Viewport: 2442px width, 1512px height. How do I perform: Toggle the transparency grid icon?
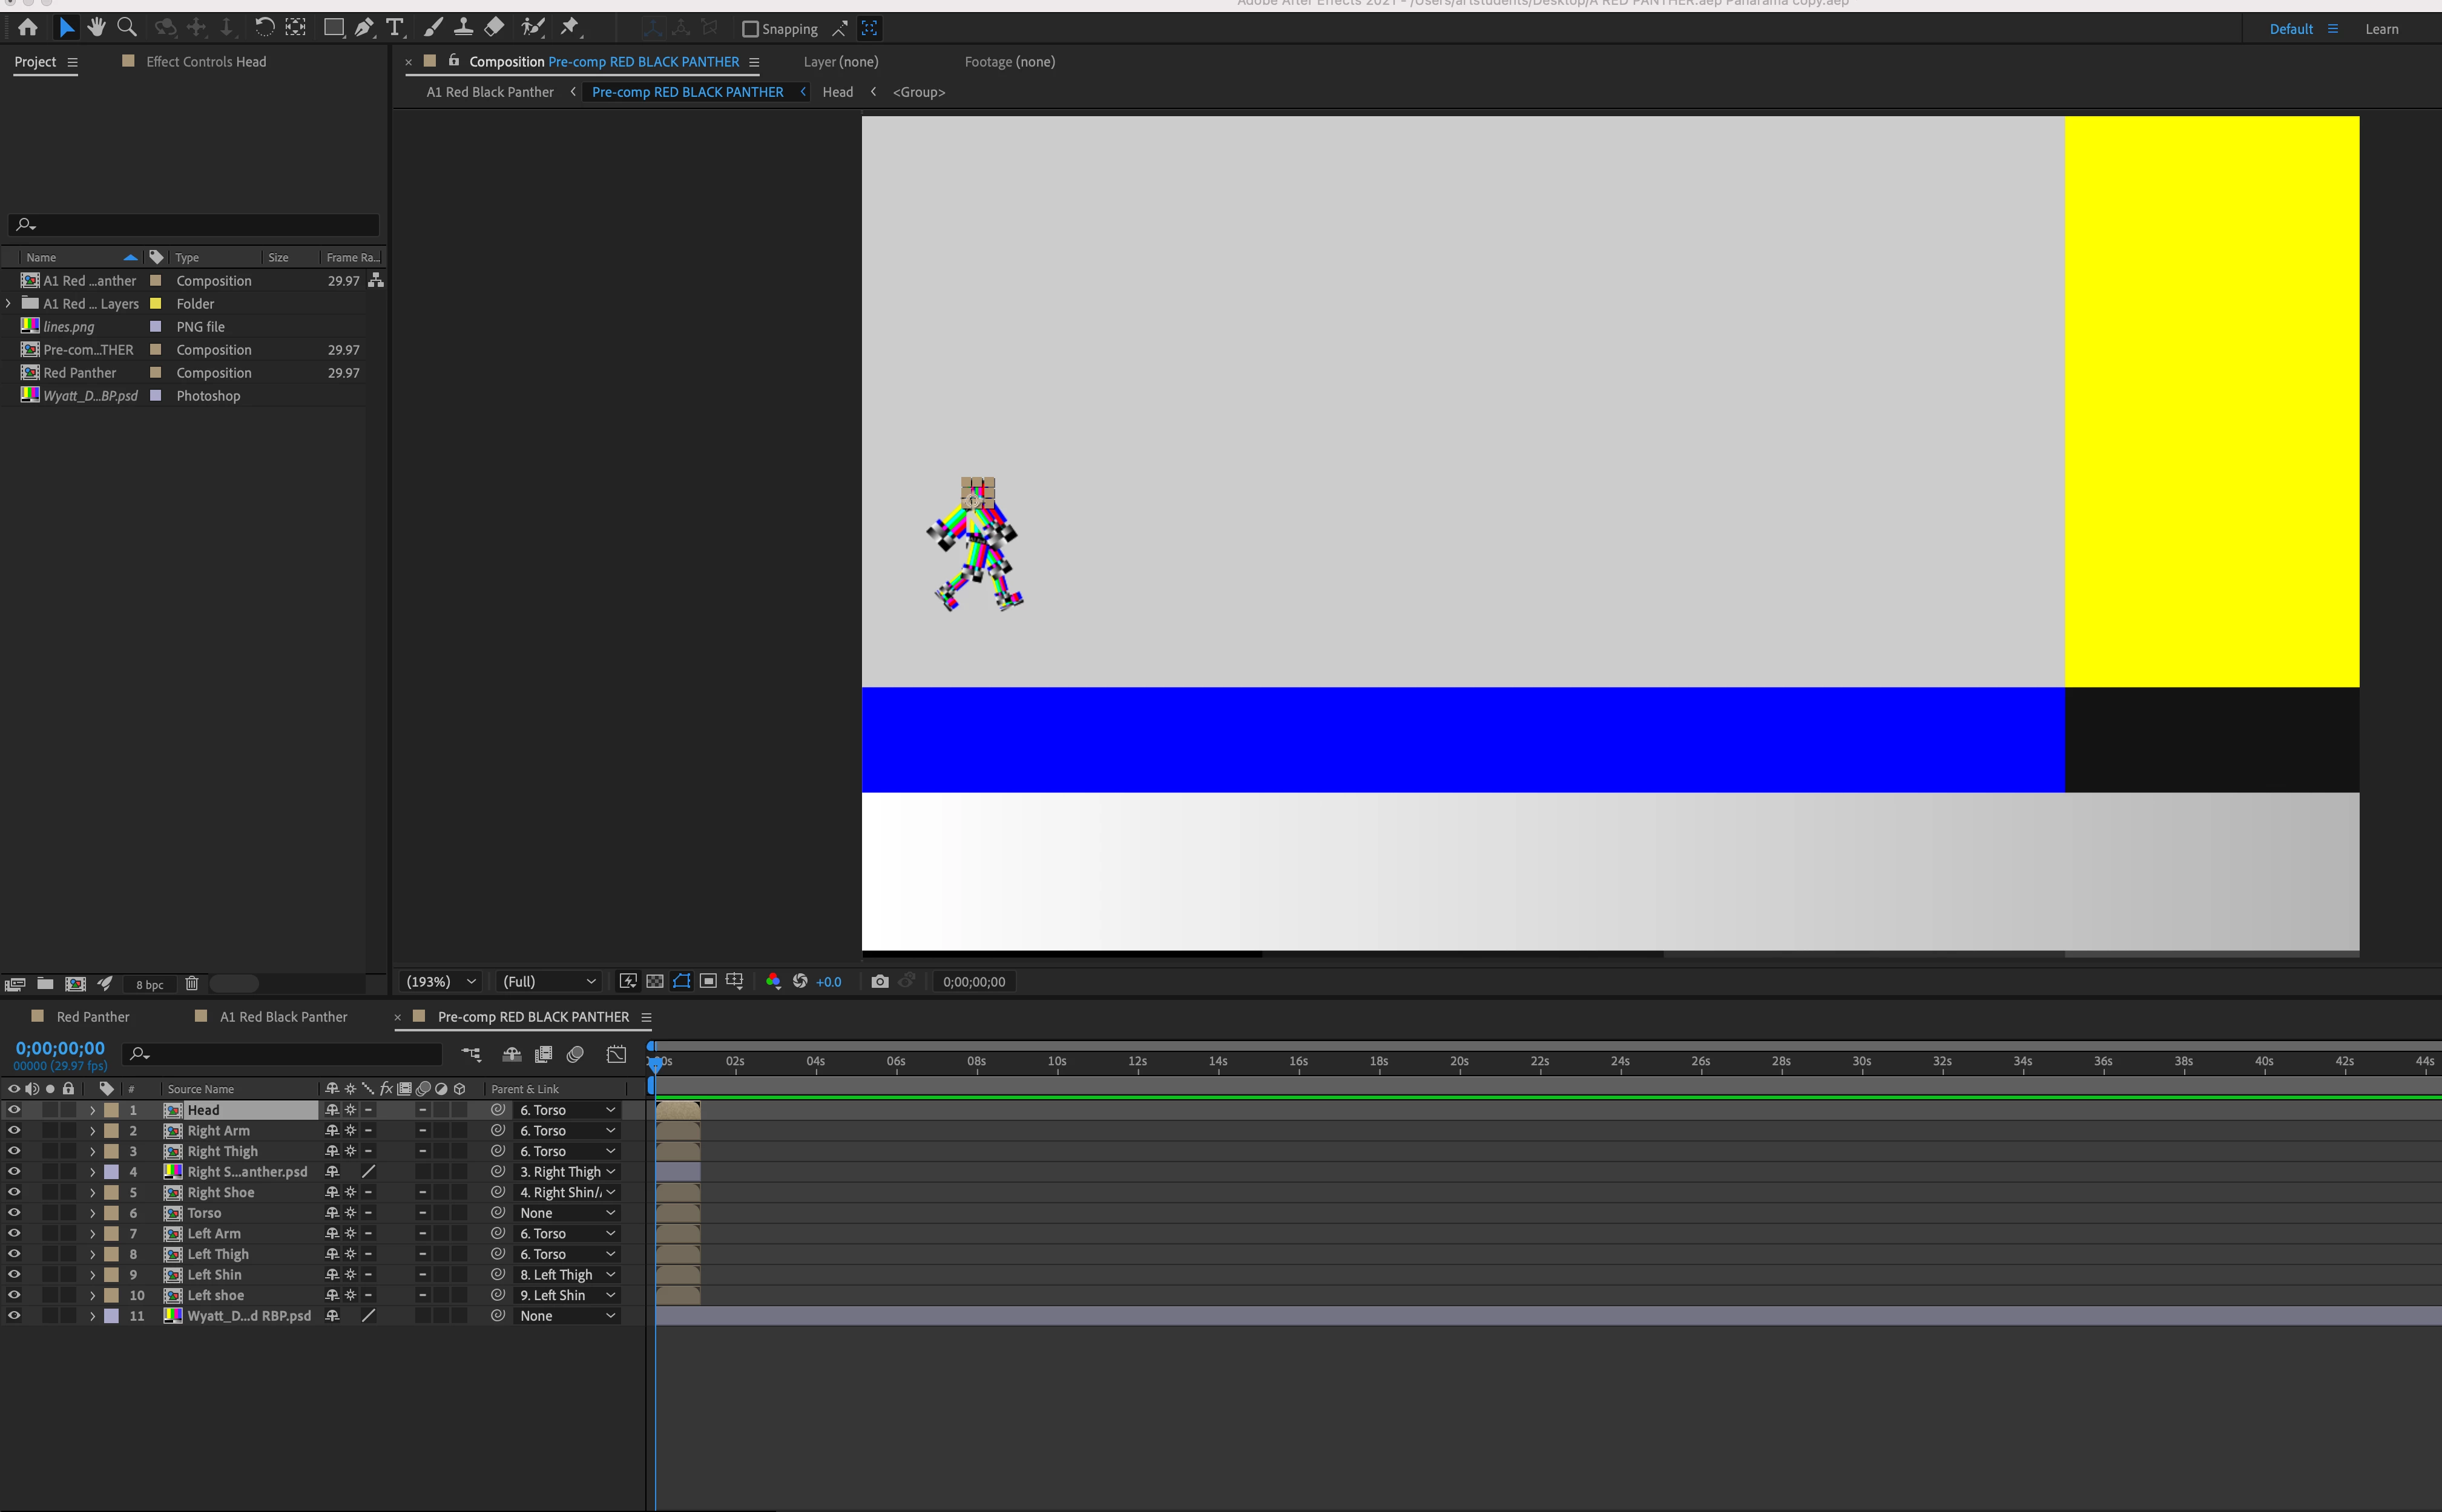pyautogui.click(x=655, y=981)
